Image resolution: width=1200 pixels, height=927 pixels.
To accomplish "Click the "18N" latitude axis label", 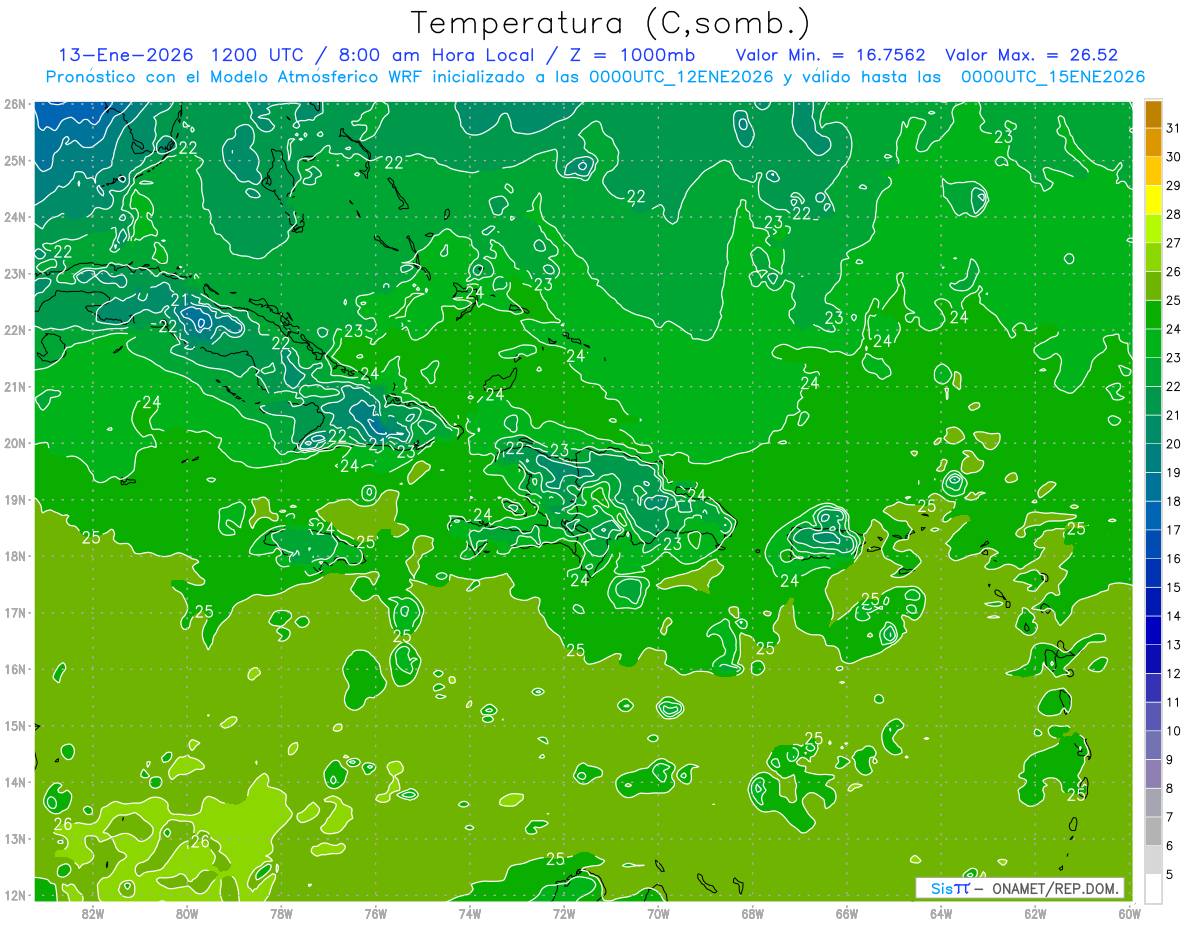I will pos(14,556).
